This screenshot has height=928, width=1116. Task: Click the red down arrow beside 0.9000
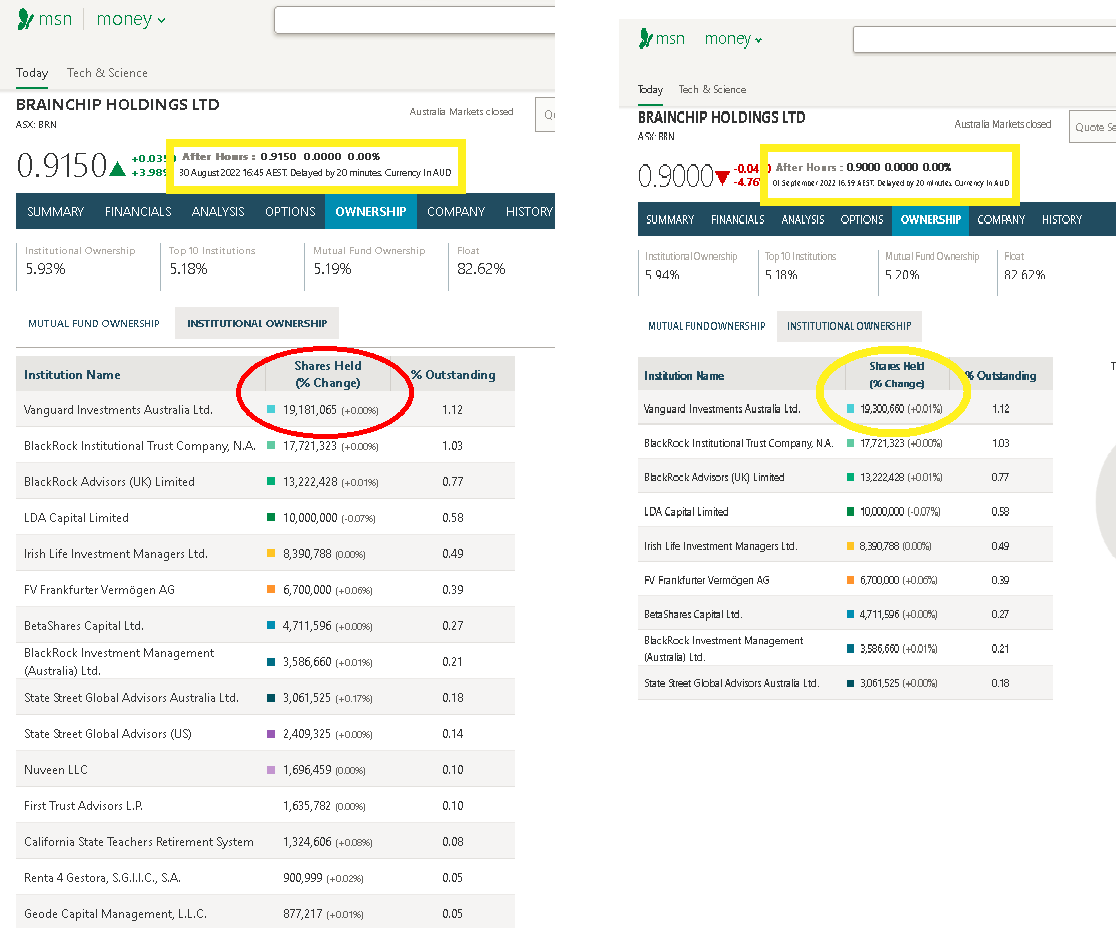click(722, 178)
